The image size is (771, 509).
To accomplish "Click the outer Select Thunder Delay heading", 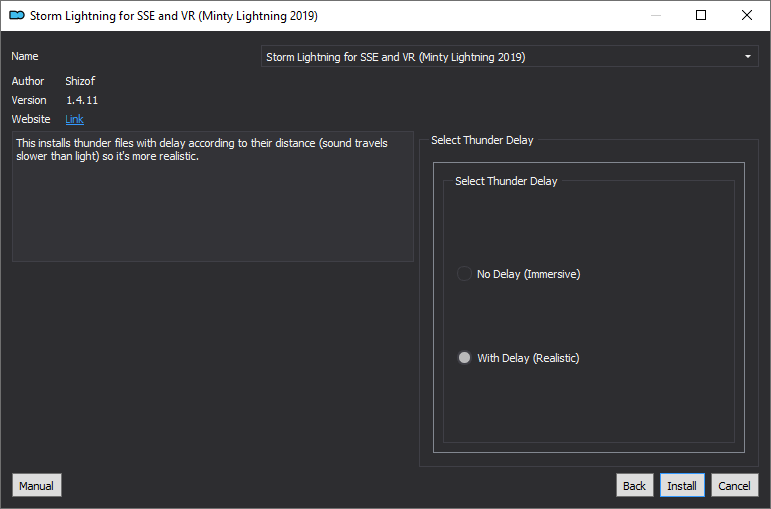I will coord(482,140).
